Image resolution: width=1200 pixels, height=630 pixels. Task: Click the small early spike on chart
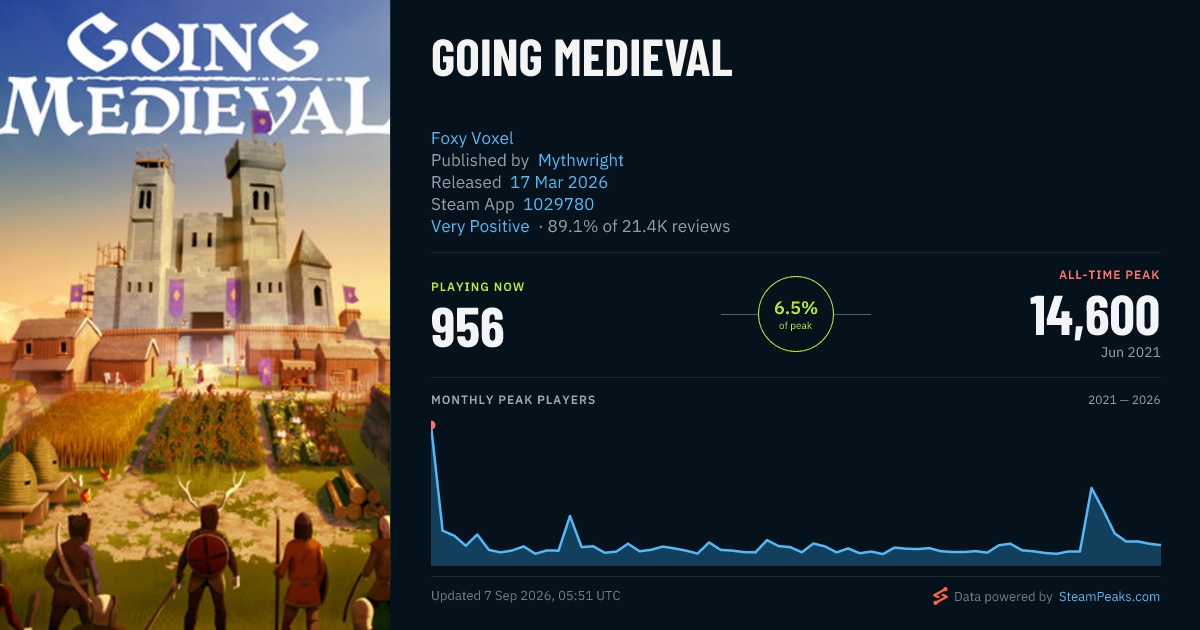click(x=569, y=516)
